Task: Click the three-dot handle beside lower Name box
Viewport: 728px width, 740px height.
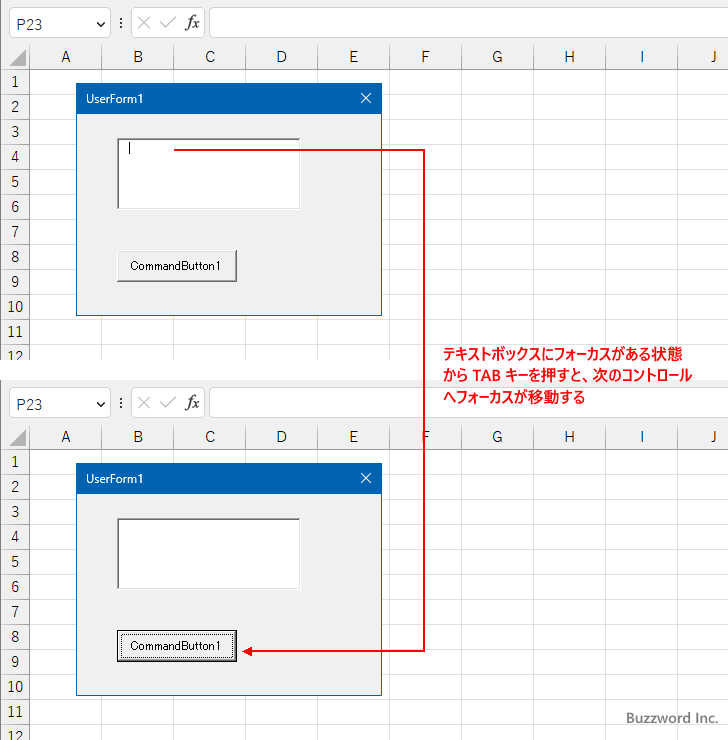Action: tap(121, 403)
